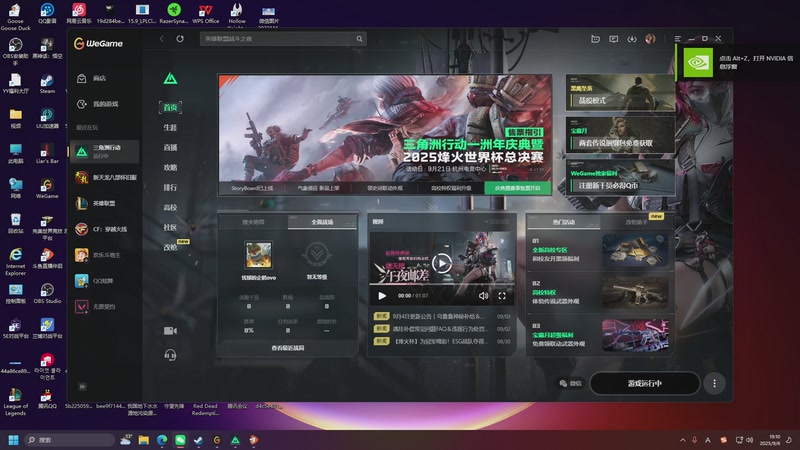This screenshot has width=800, height=450.
Task: Mute the video with speaker icon
Action: [484, 296]
